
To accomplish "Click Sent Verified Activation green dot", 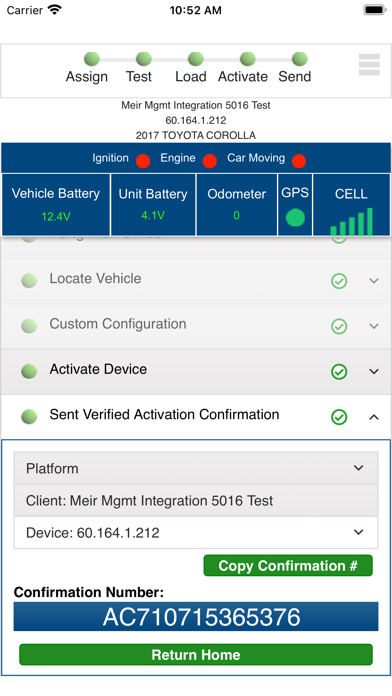I will [x=29, y=416].
